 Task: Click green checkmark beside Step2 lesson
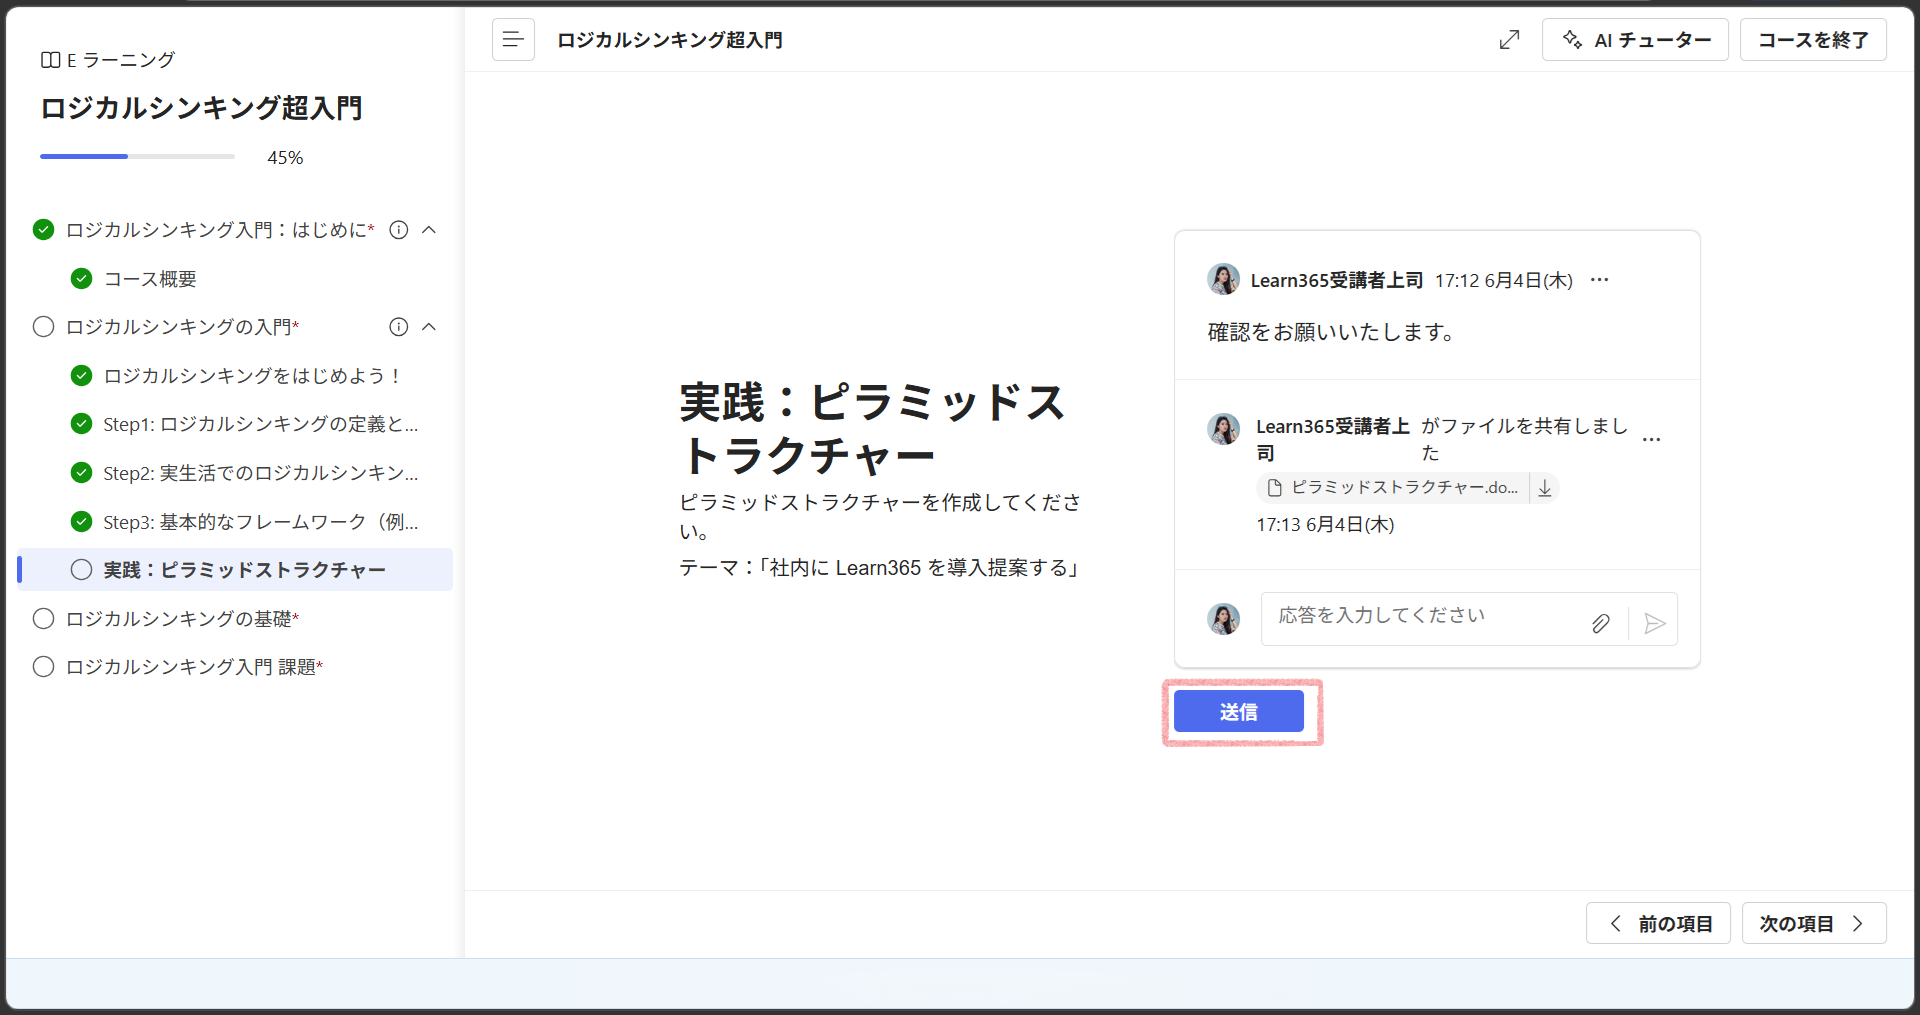pos(82,473)
